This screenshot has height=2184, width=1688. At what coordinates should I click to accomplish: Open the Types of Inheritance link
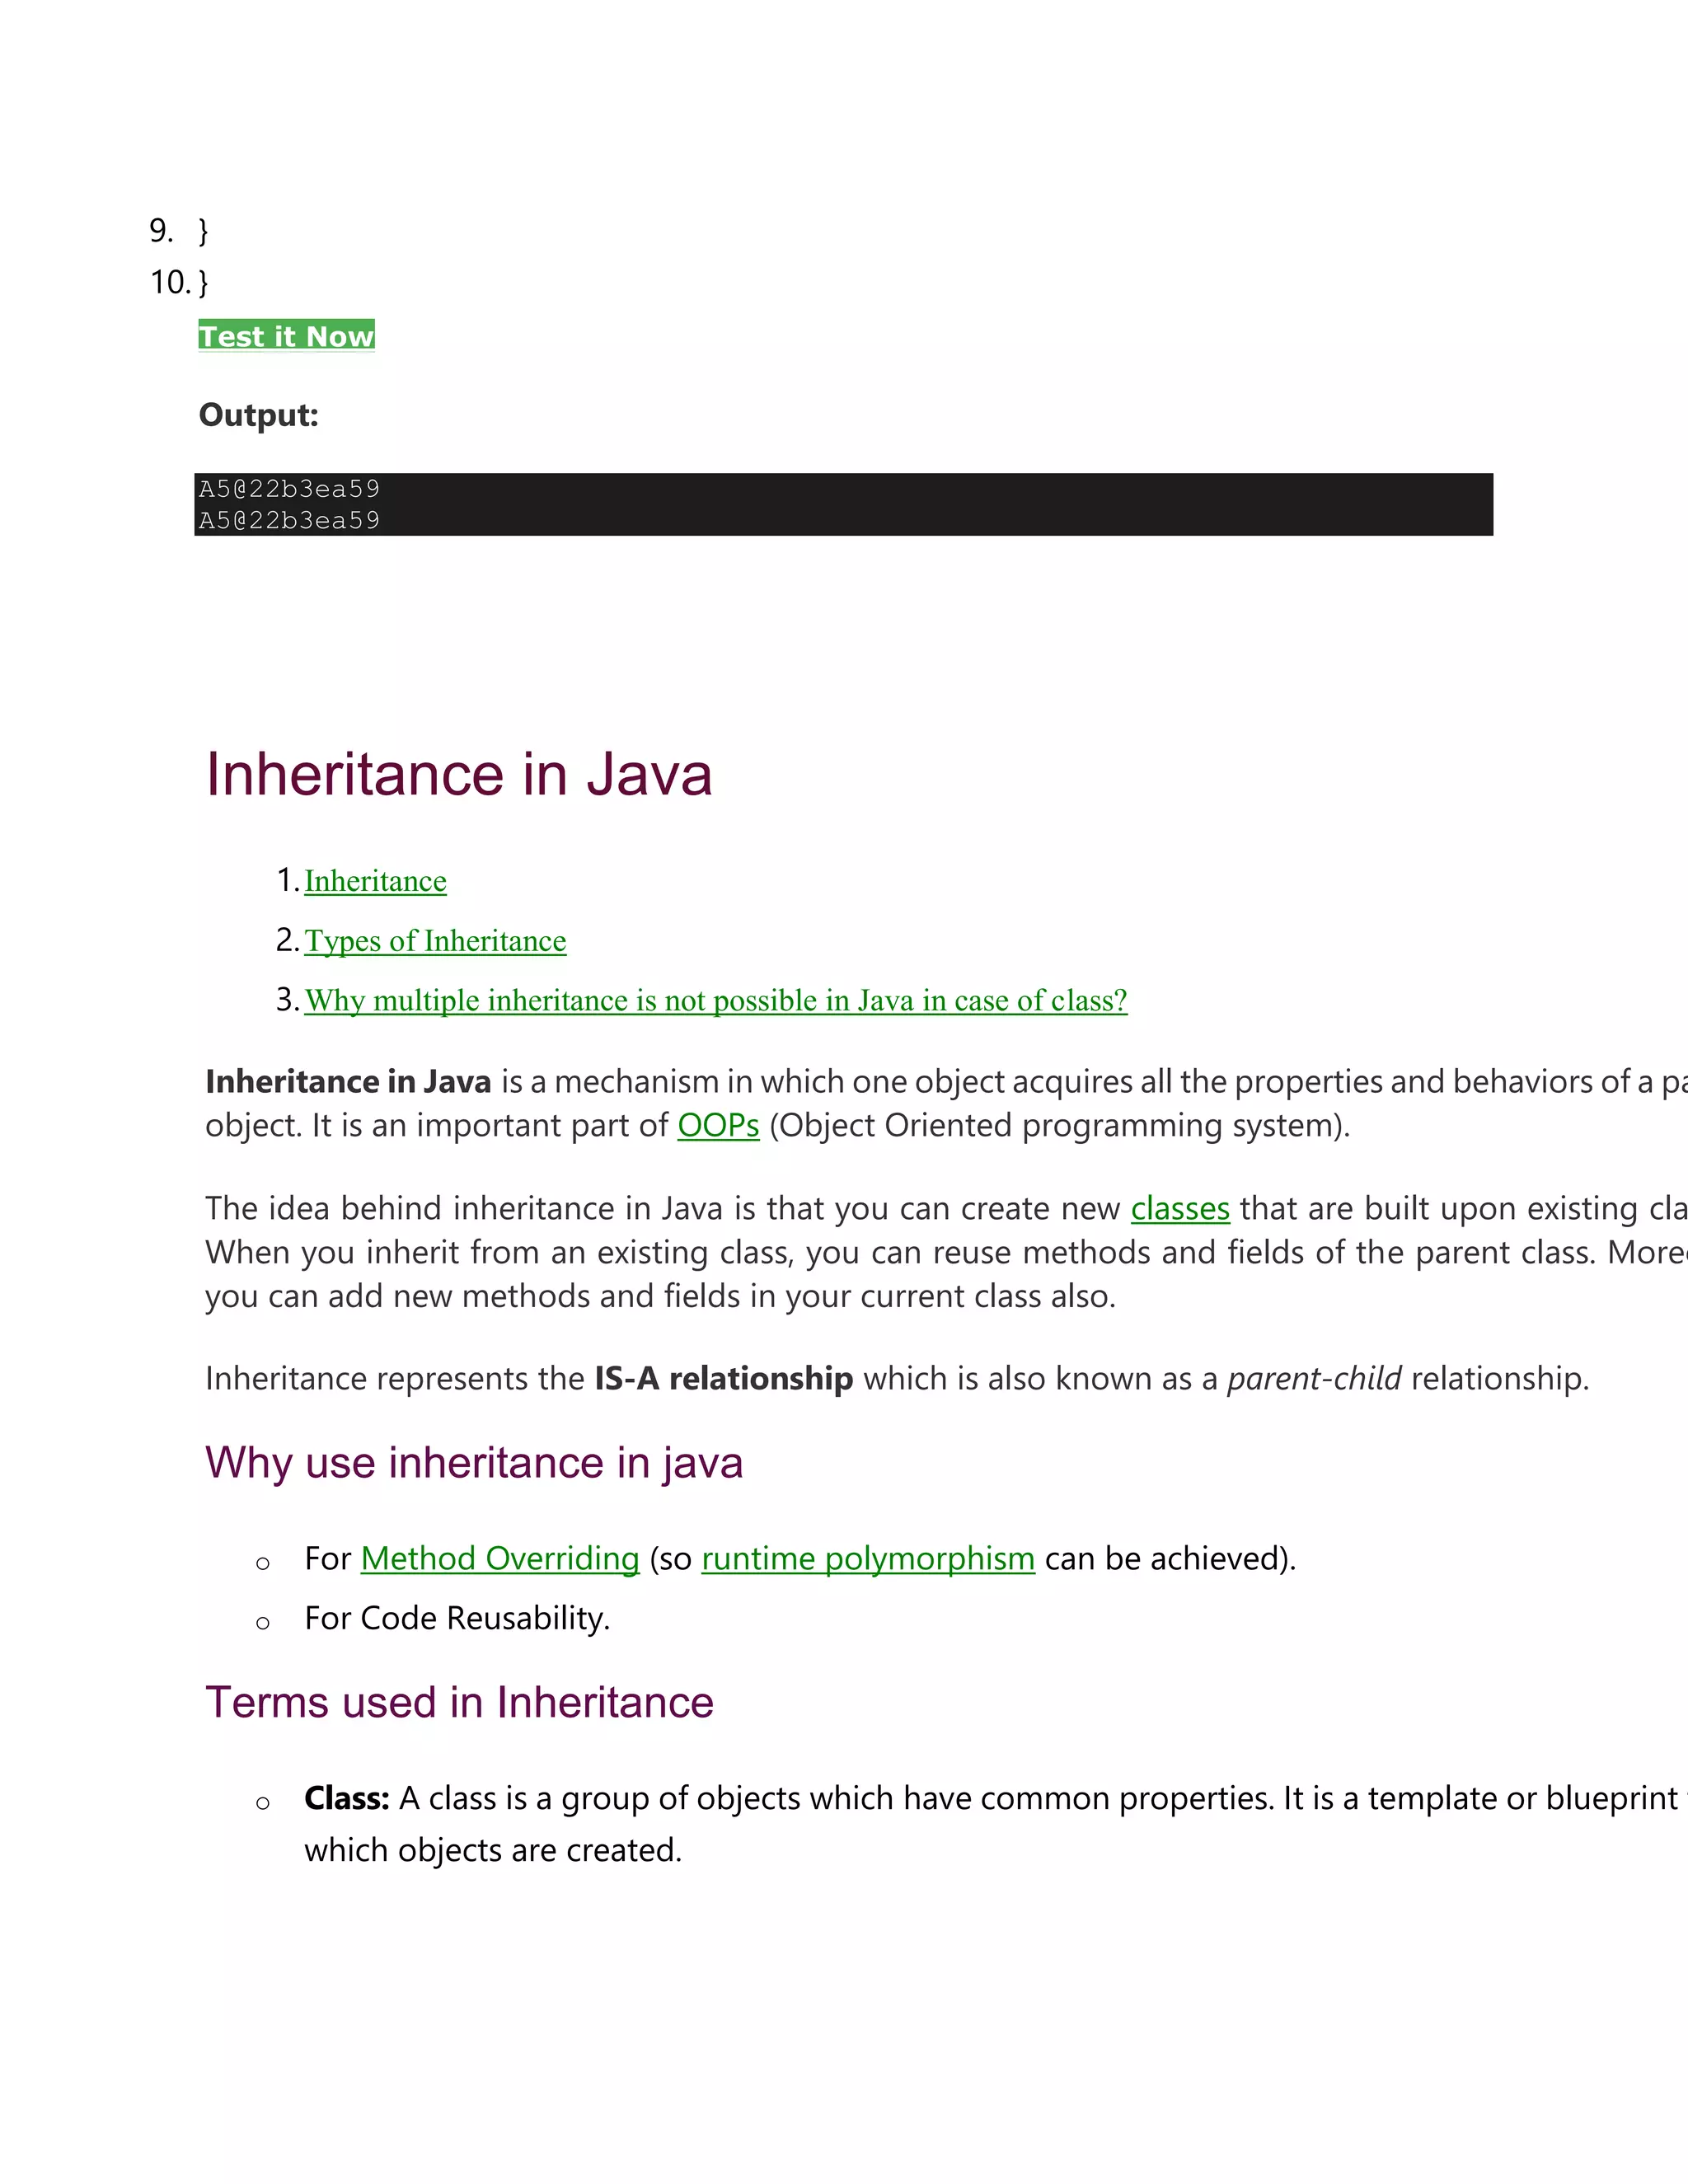coord(435,941)
